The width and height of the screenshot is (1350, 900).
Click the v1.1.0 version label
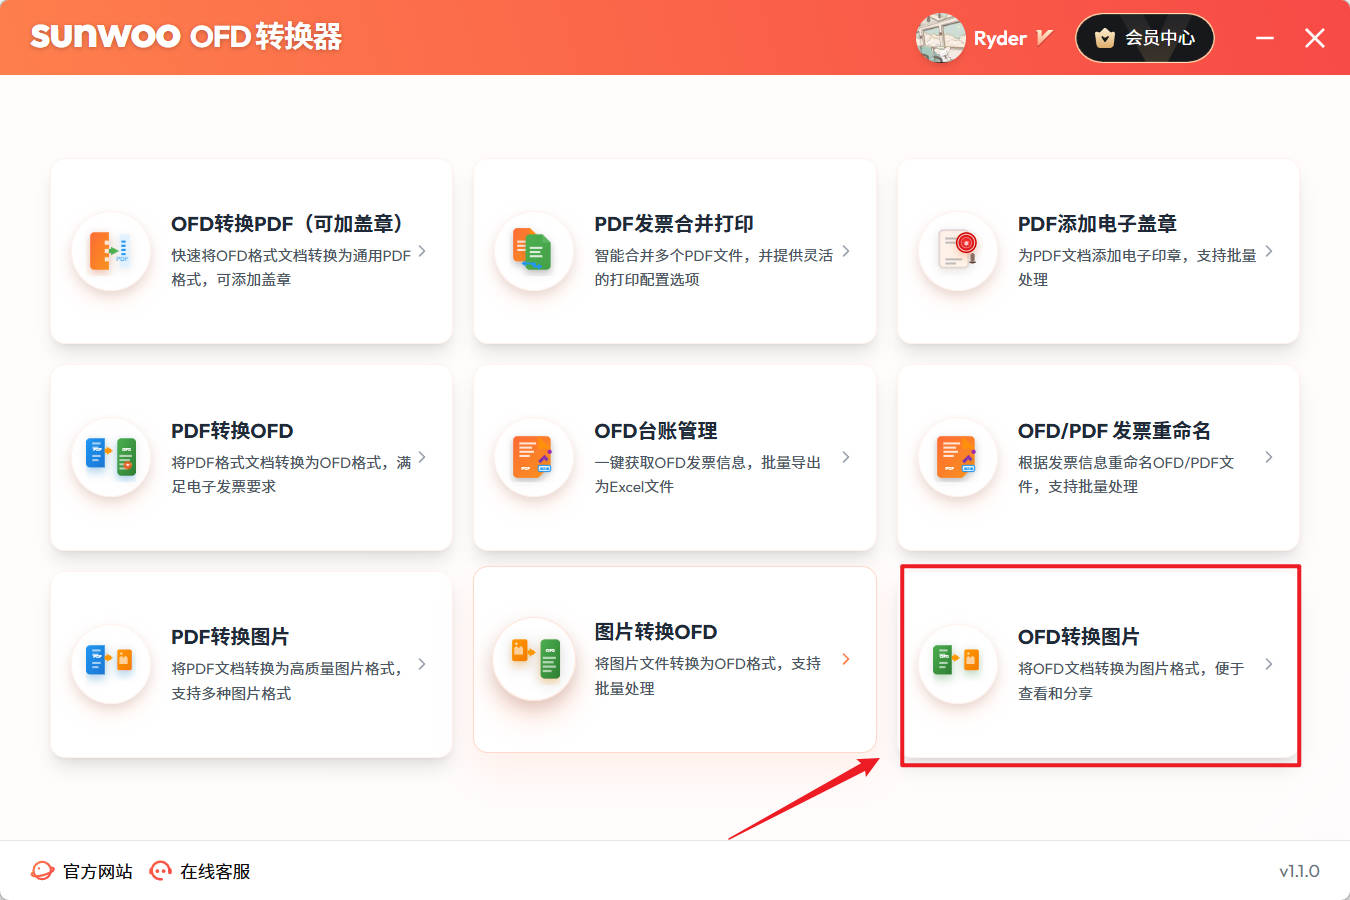click(1299, 871)
